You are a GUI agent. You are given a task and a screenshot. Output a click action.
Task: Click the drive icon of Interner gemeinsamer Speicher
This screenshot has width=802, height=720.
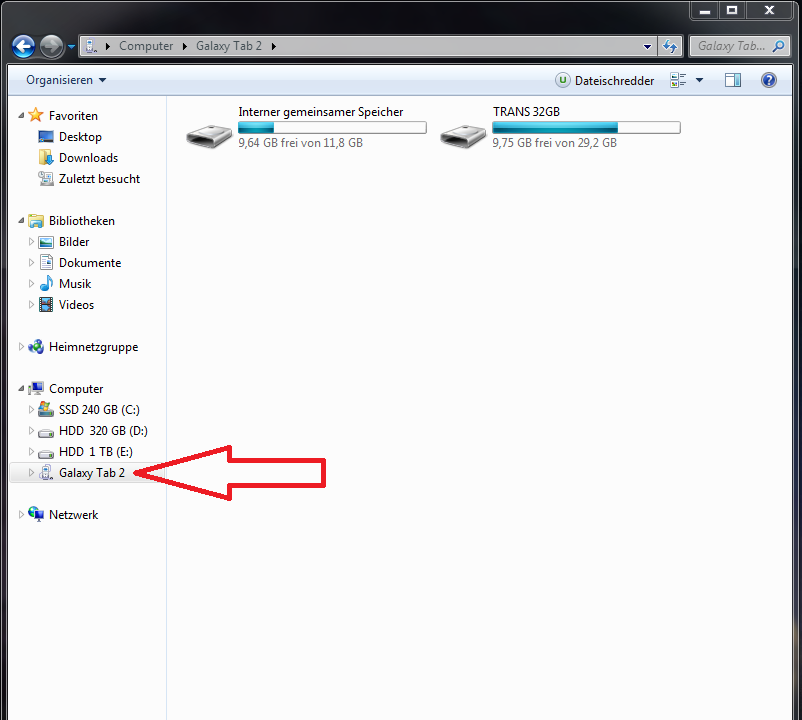(x=209, y=136)
